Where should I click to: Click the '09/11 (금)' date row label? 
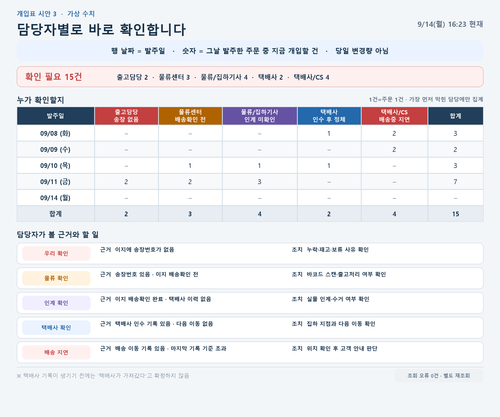(55, 182)
